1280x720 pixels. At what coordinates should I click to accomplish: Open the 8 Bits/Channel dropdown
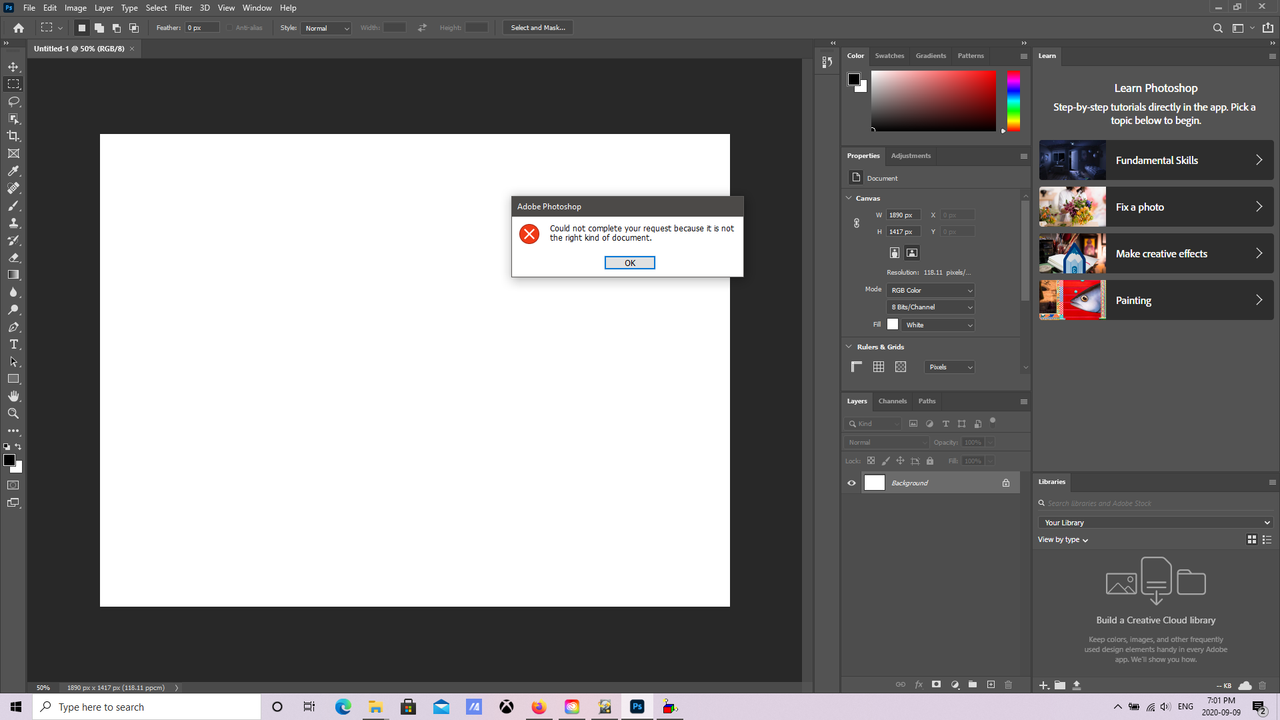pos(930,307)
